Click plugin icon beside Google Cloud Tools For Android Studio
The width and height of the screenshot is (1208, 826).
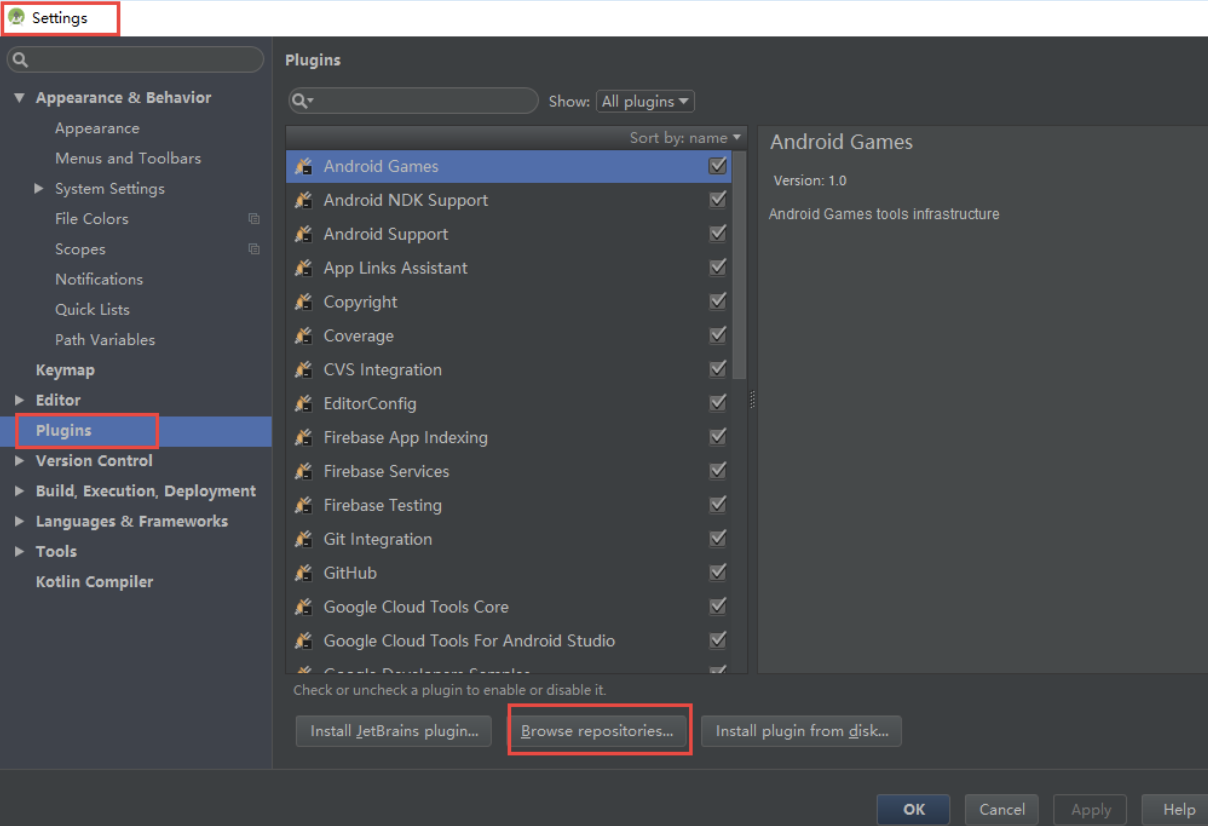(x=304, y=641)
